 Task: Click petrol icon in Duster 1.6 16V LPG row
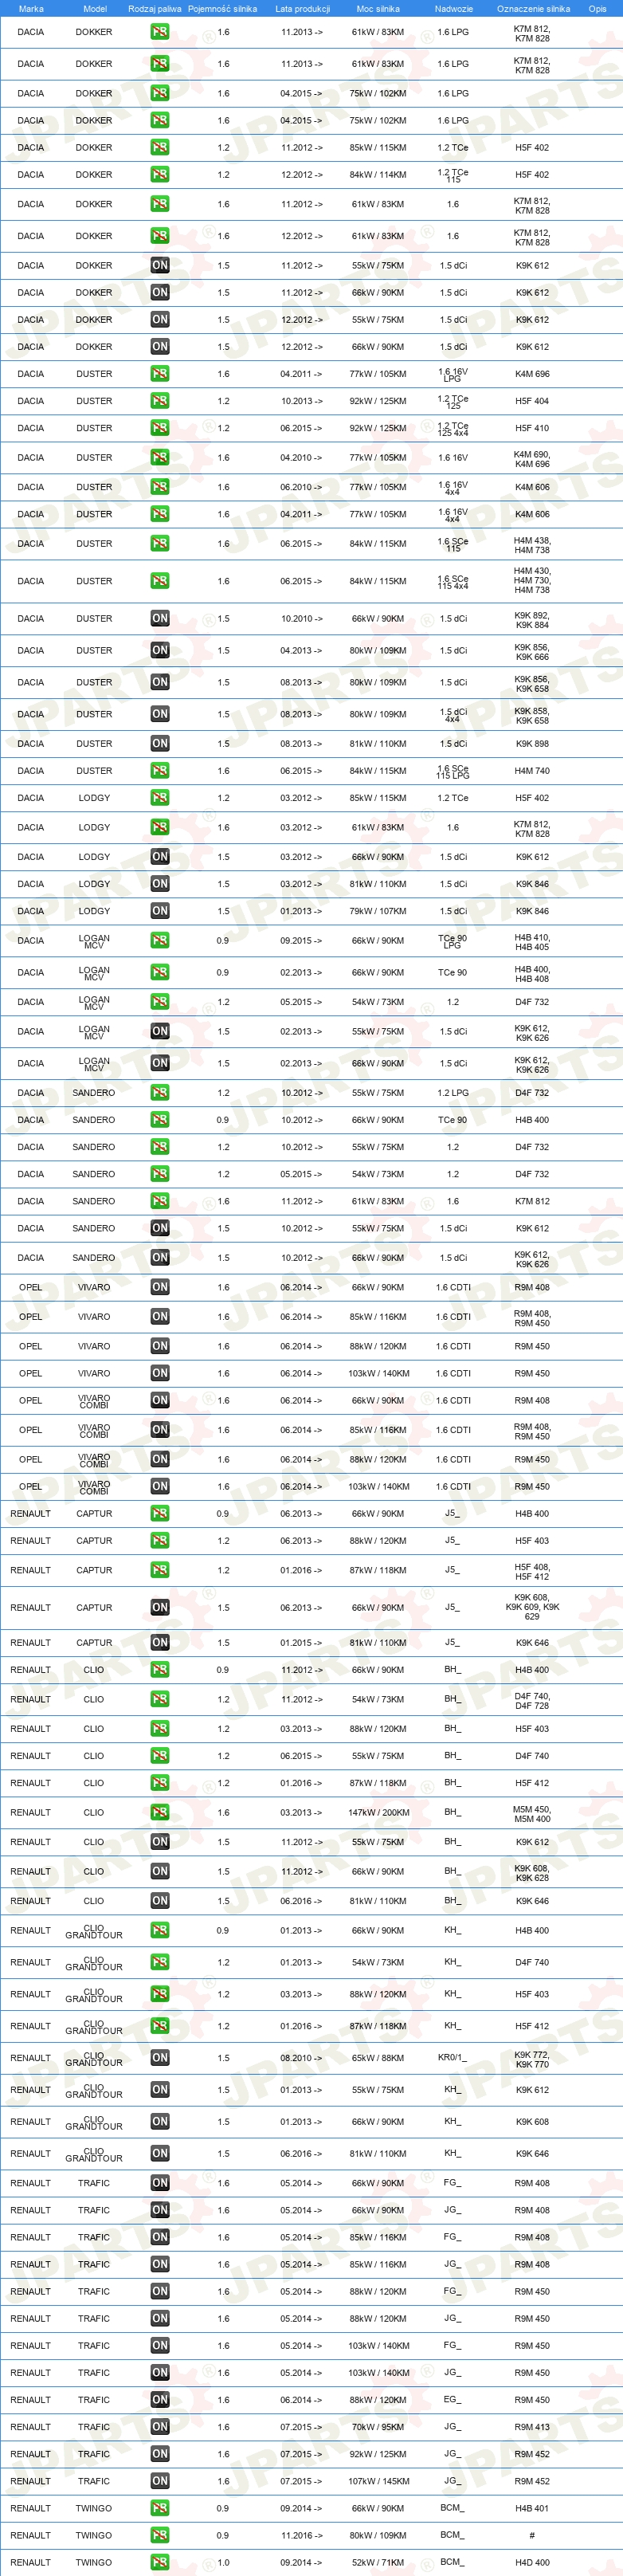[x=160, y=374]
